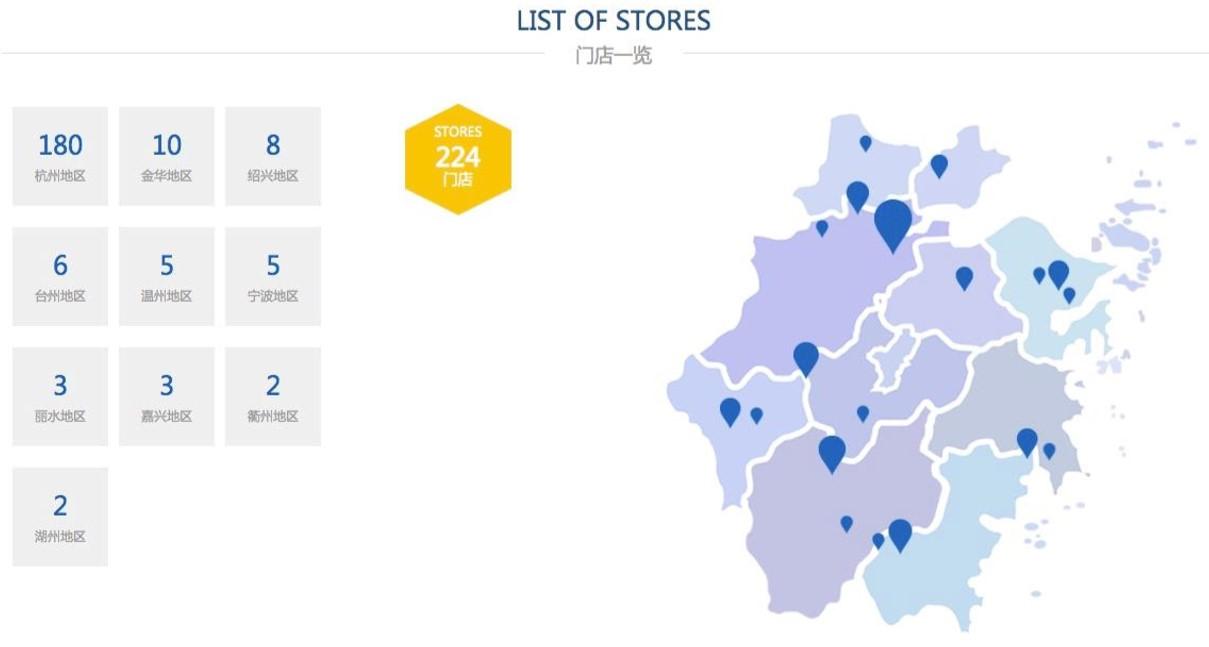Click the map pin in Jiaxing region

point(939,165)
